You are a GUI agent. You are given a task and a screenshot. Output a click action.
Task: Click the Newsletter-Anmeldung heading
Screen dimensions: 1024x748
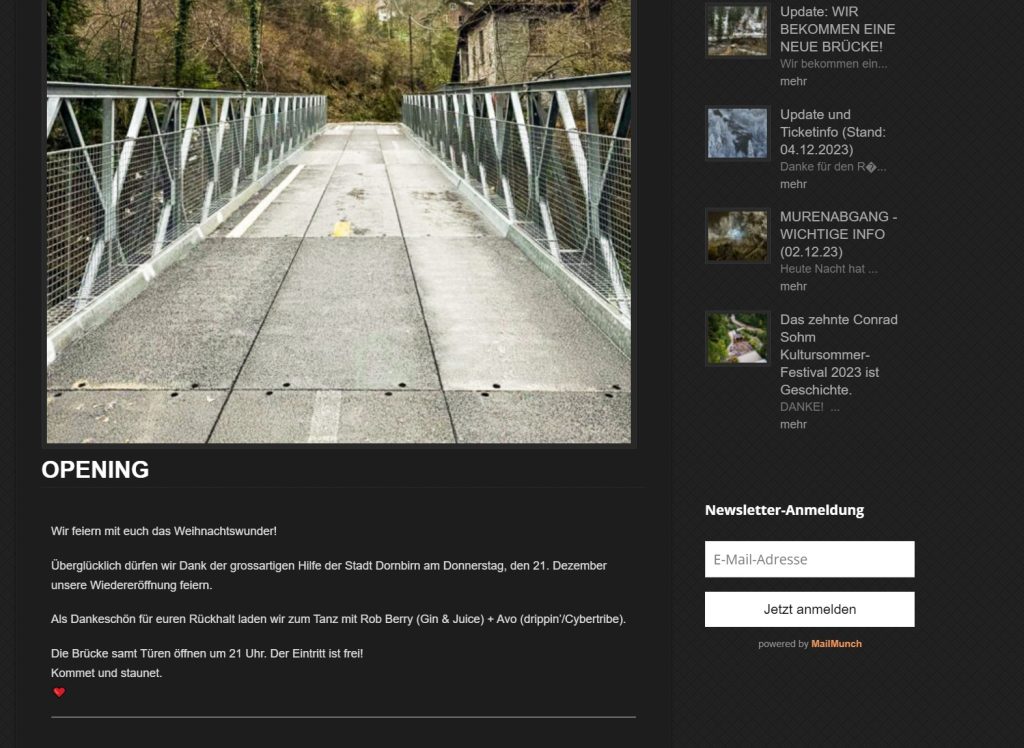(x=784, y=510)
